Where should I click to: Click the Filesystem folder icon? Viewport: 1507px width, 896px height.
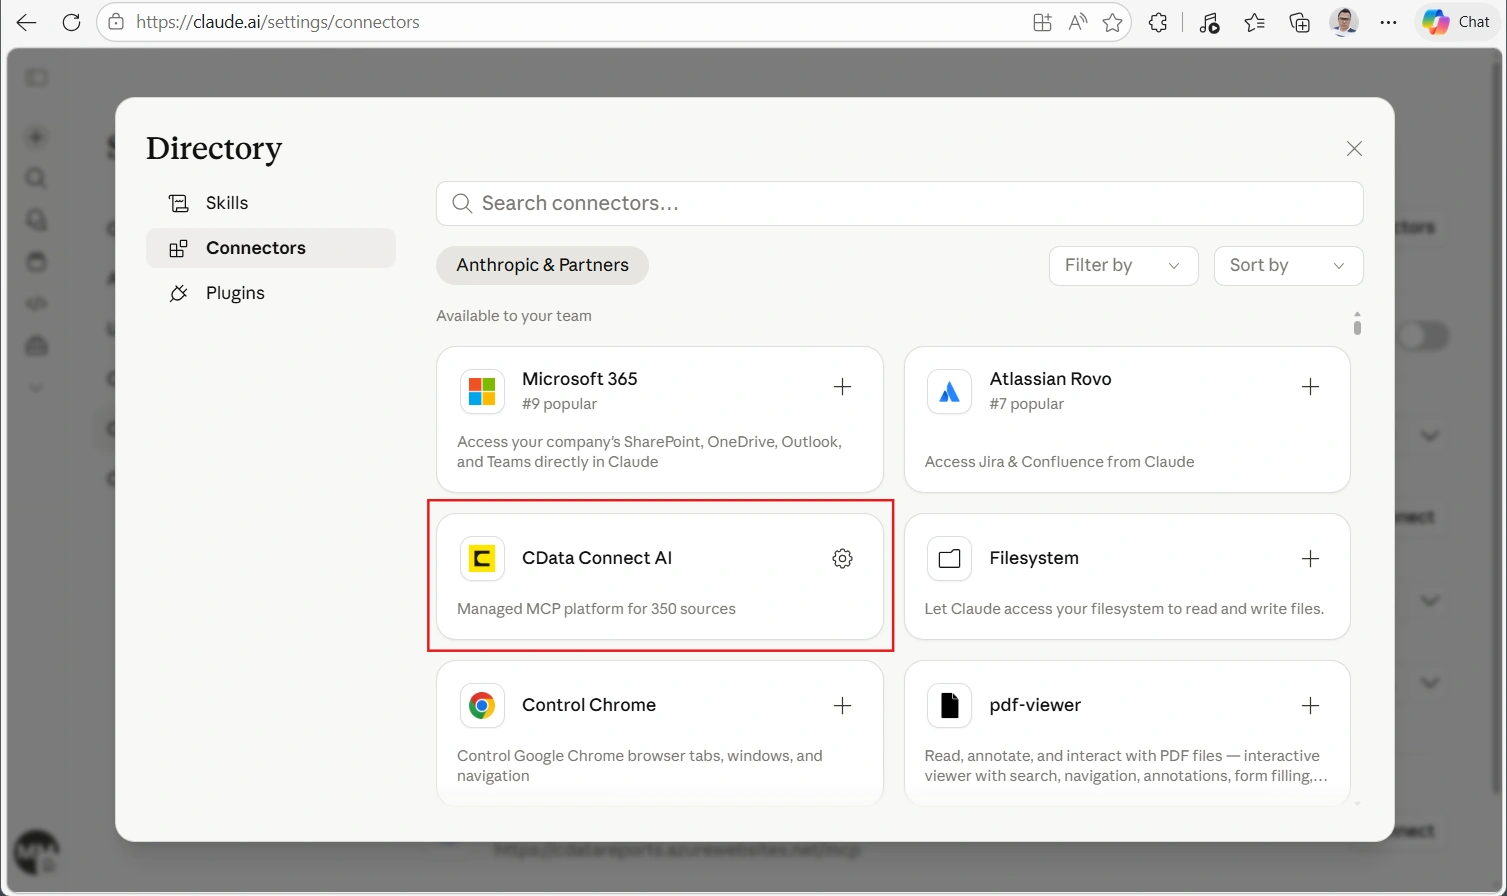click(949, 559)
